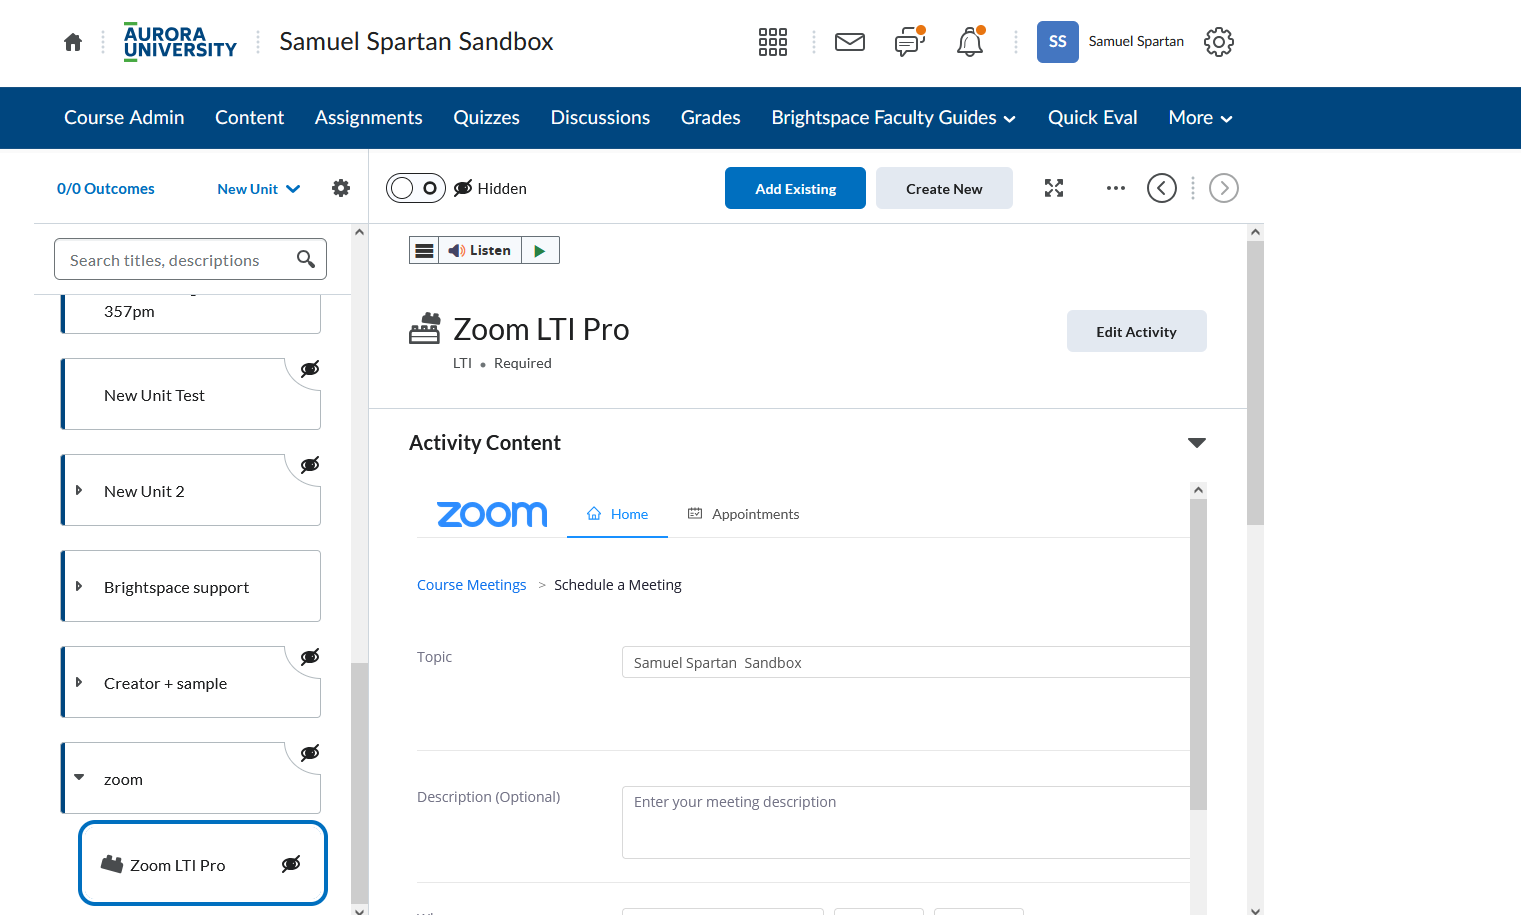This screenshot has height=915, width=1521.
Task: Open Samuel Spartan Sandbox course title
Action: [416, 42]
